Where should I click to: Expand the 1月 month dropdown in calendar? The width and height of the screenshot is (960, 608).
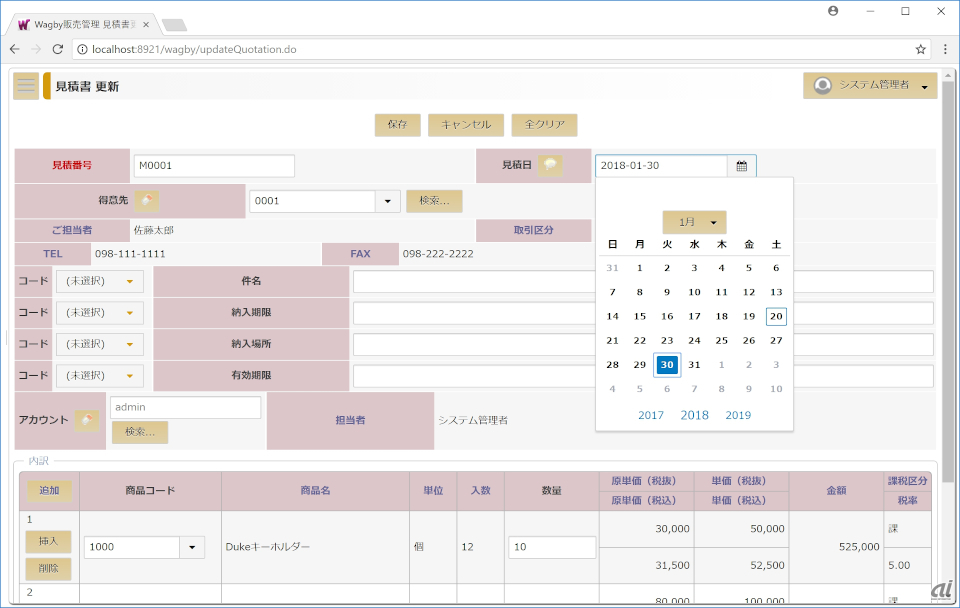click(694, 222)
